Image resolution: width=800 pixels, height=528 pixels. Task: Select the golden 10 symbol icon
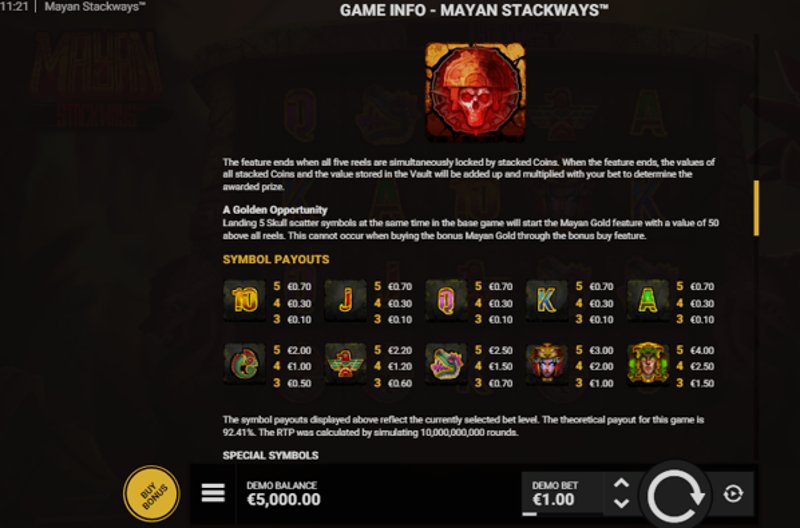pos(244,300)
